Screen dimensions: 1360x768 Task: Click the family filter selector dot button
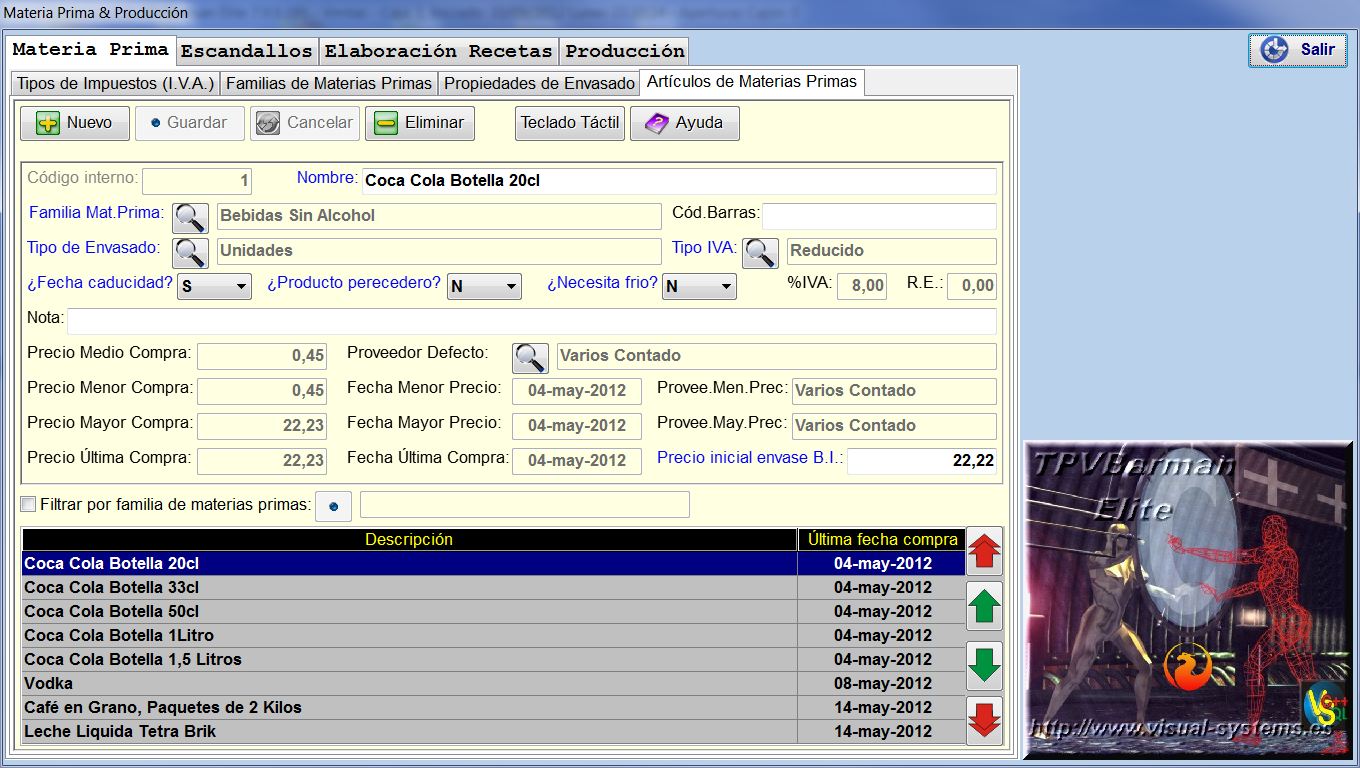(x=333, y=506)
